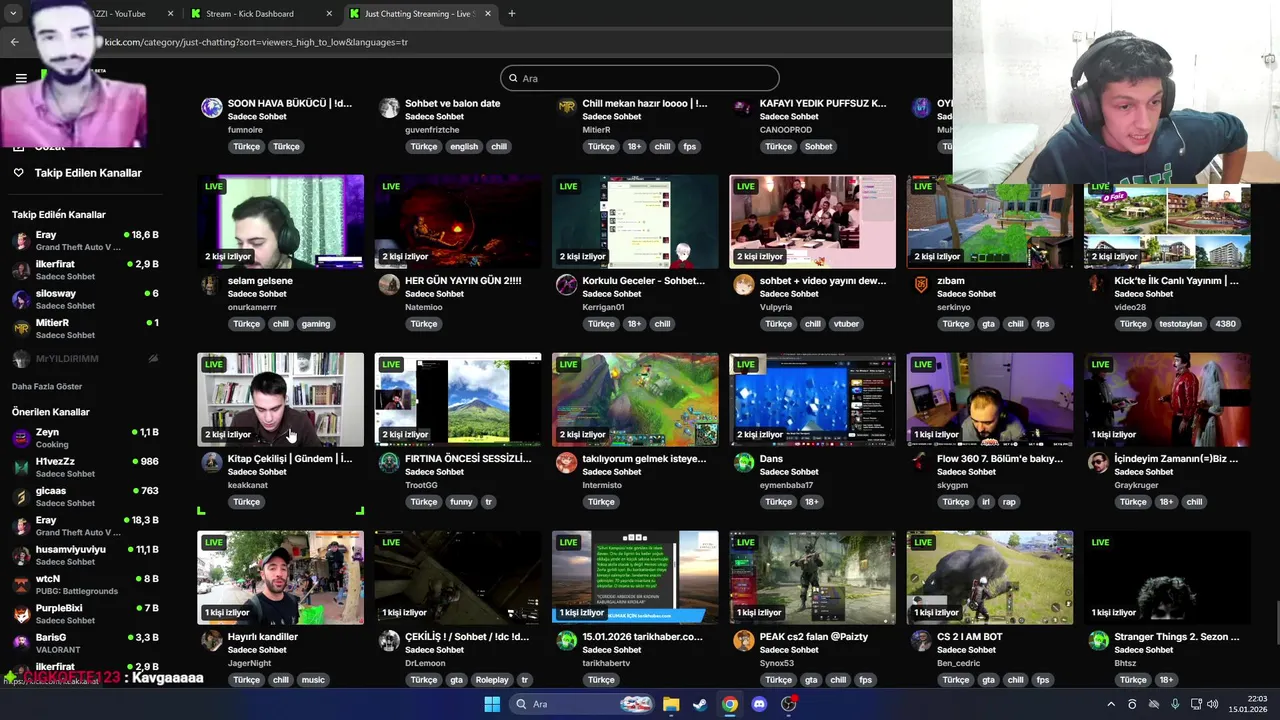1280x720 pixels.
Task: Expand hidden system tray icons chevron
Action: pos(1110,704)
